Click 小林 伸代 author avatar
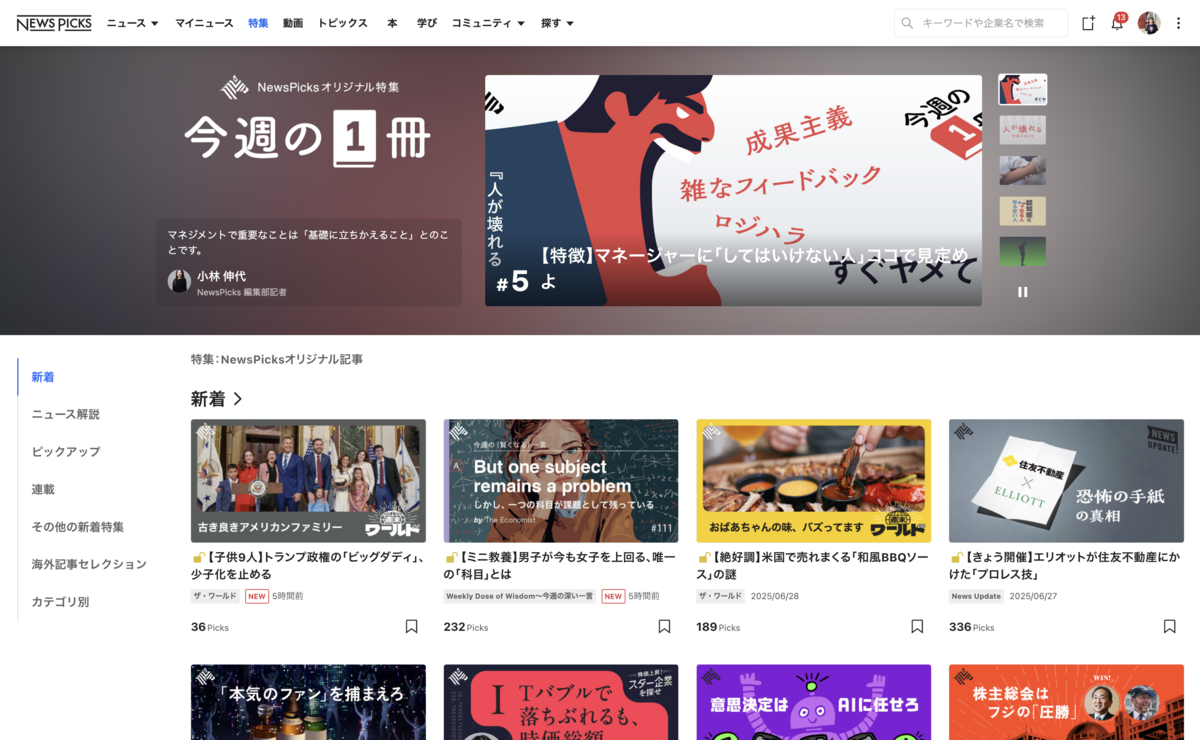 [179, 282]
